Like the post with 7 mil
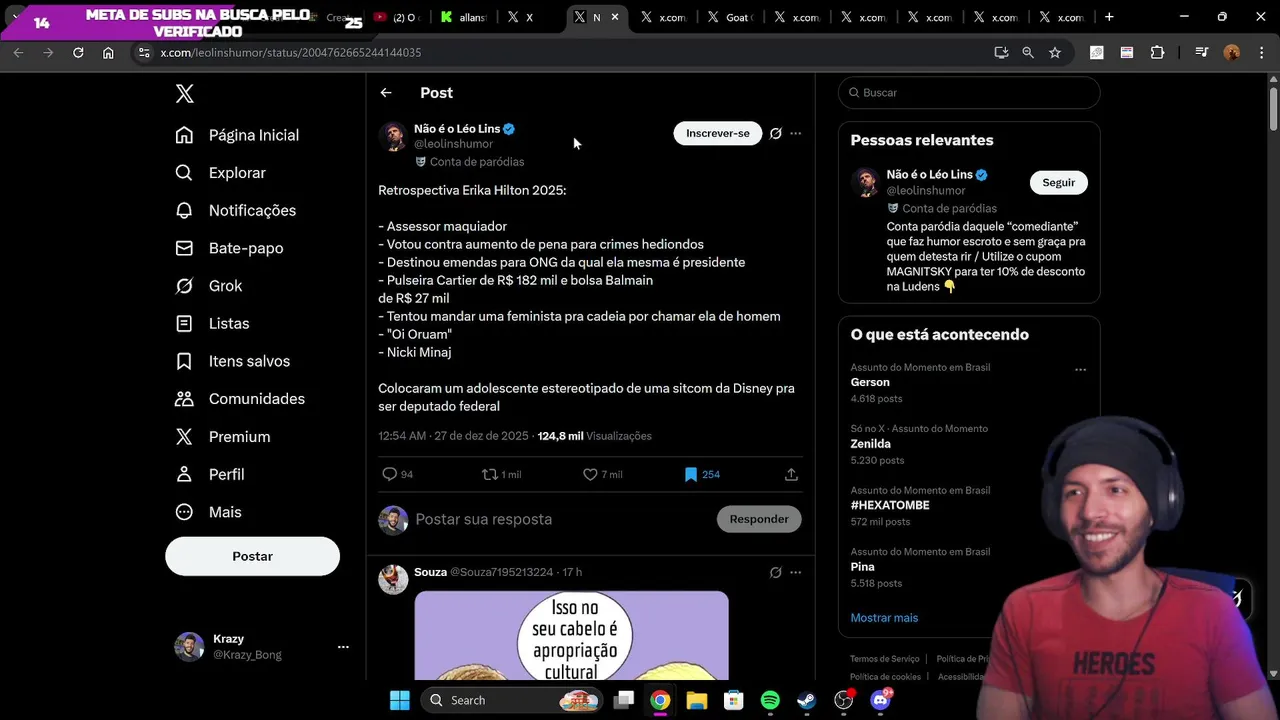1280x720 pixels. coord(590,474)
